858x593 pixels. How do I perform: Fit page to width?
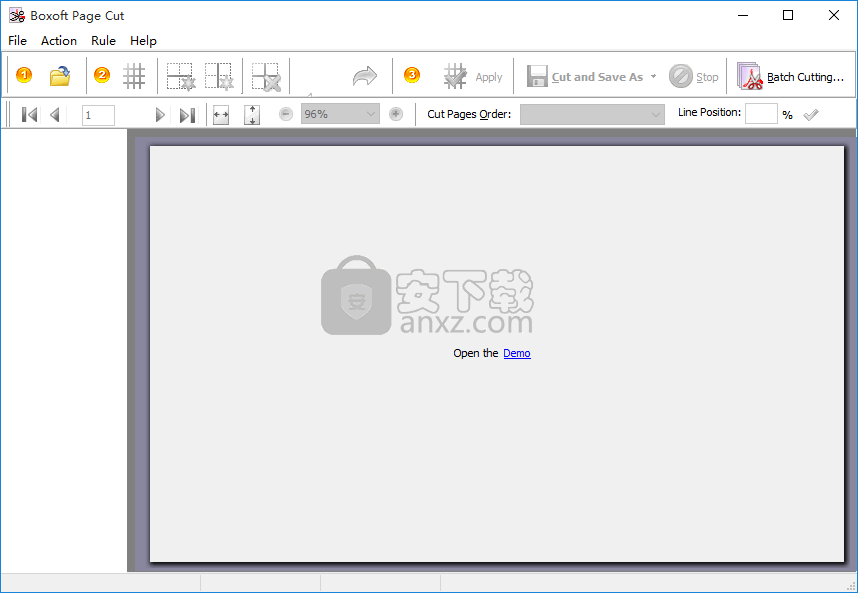click(x=221, y=115)
